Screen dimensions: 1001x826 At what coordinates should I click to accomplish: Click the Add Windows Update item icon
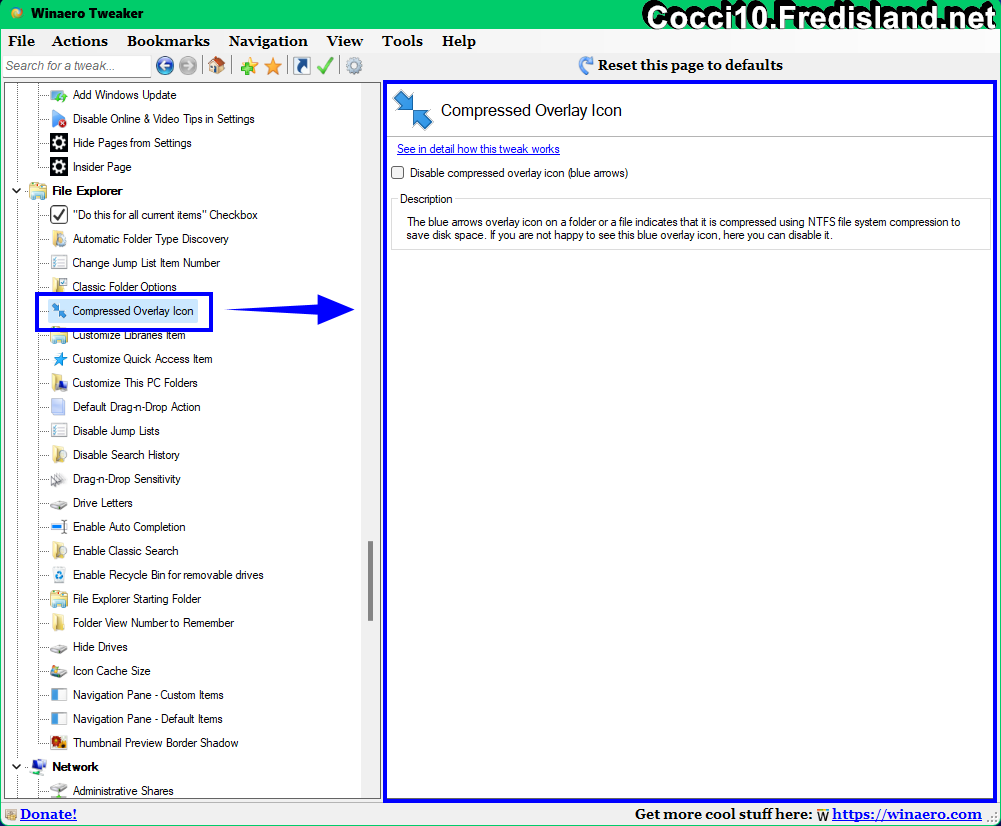(x=59, y=95)
